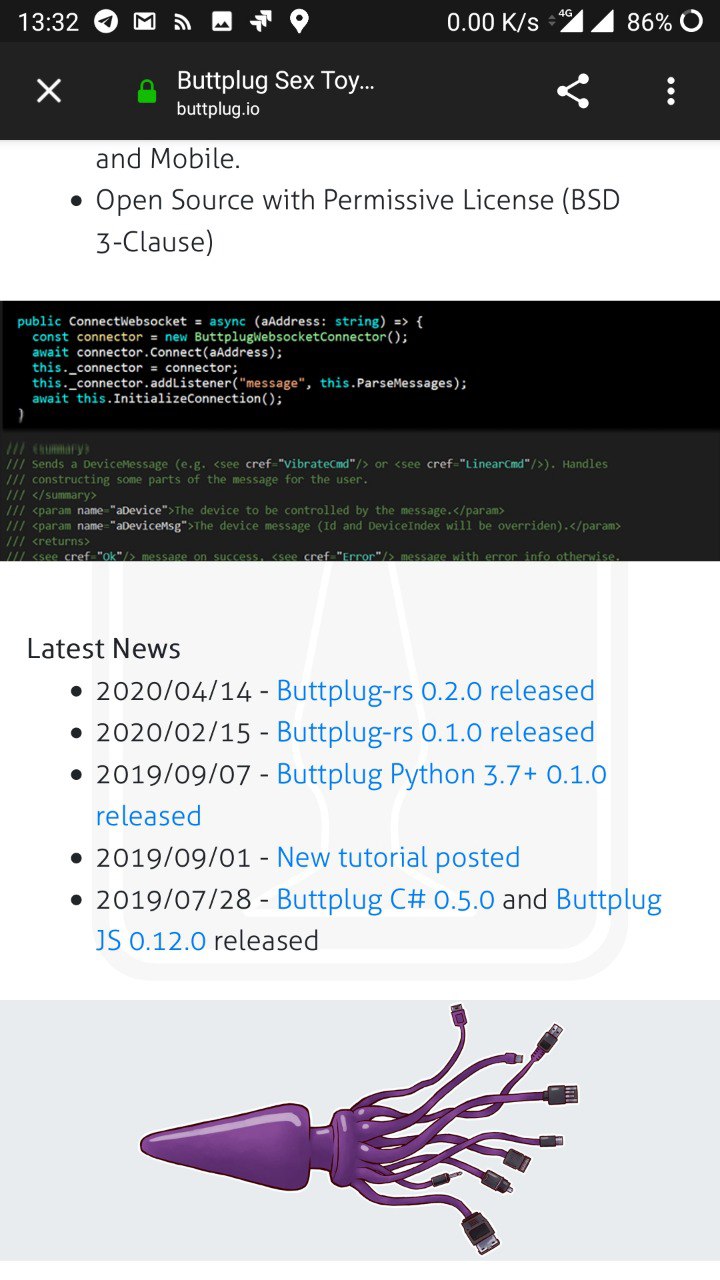Screen dimensions: 720x1280
Task: Tap the status bar clock 13:32
Action: click(x=48, y=21)
